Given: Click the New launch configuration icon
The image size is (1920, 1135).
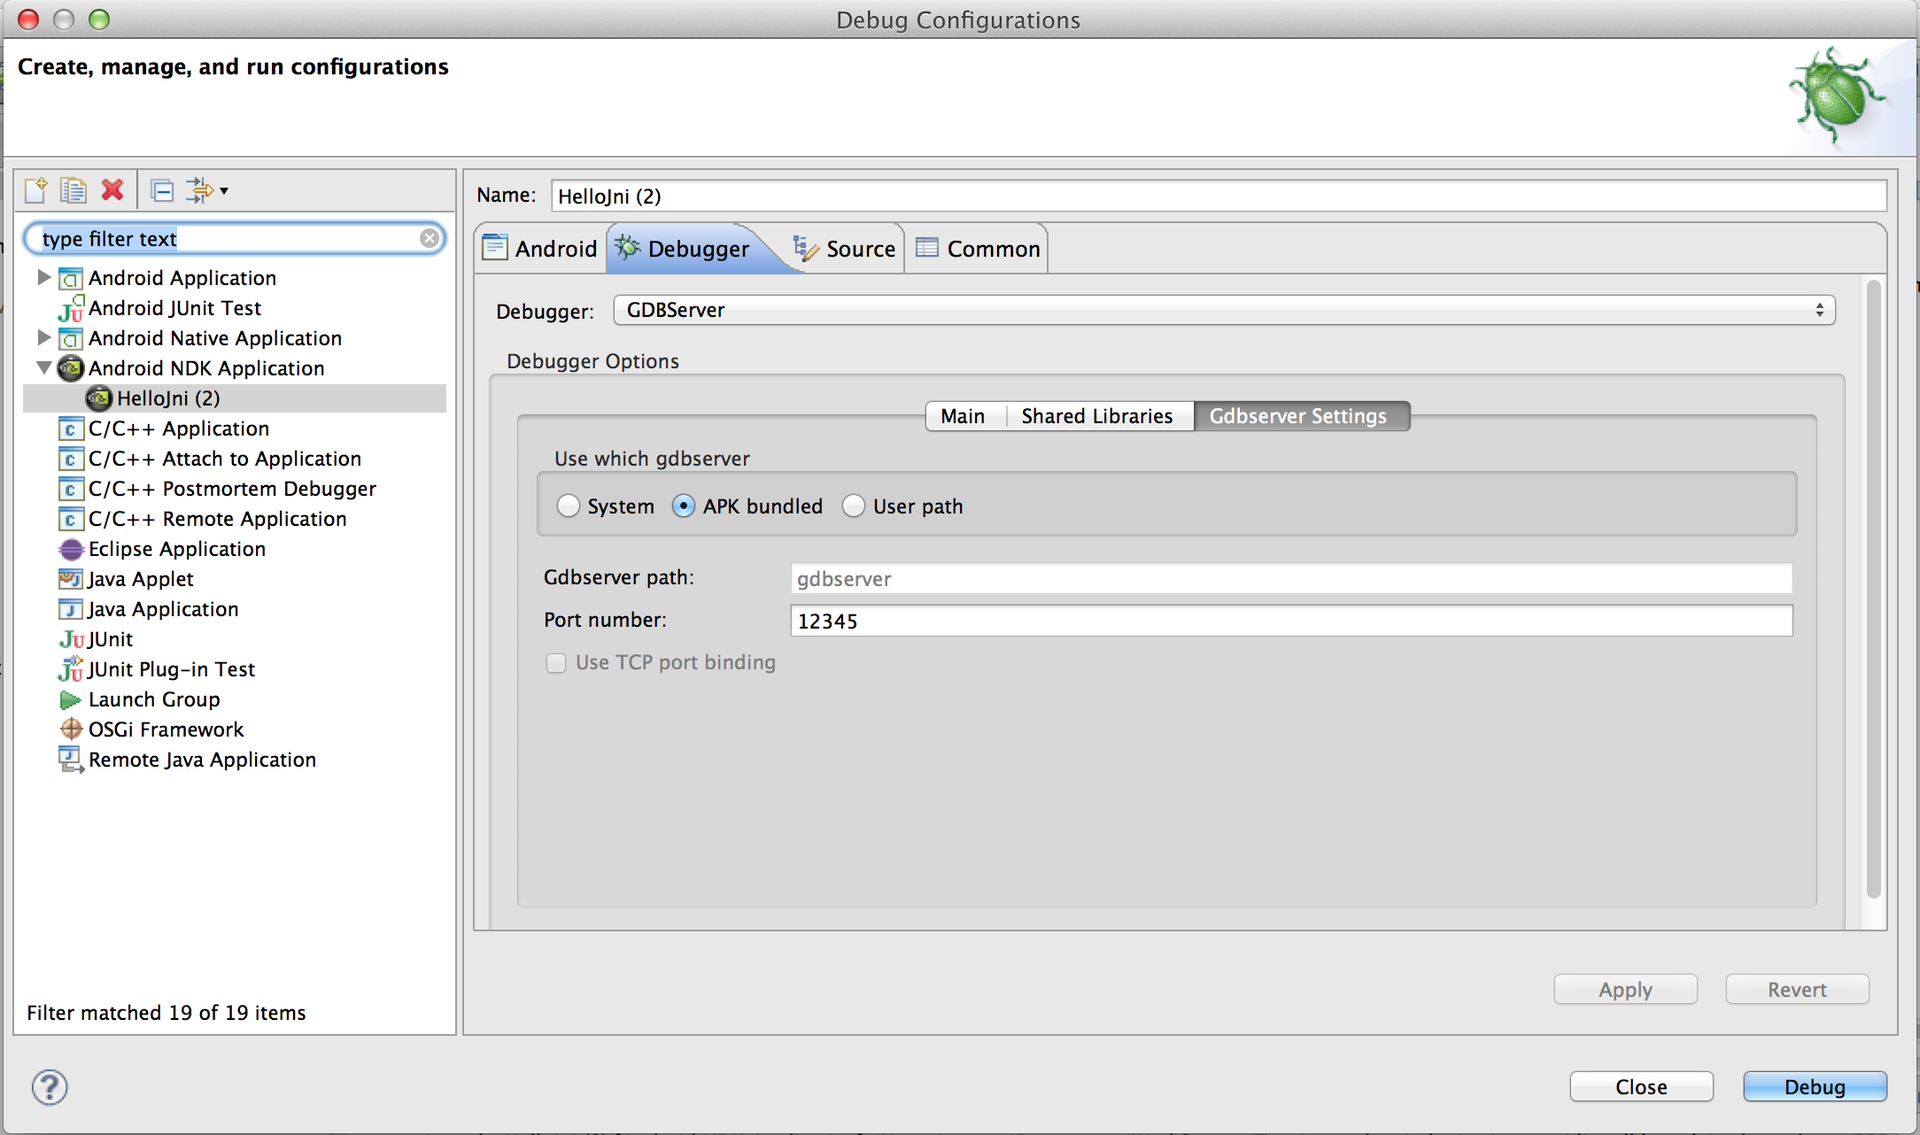Looking at the screenshot, I should tap(36, 190).
